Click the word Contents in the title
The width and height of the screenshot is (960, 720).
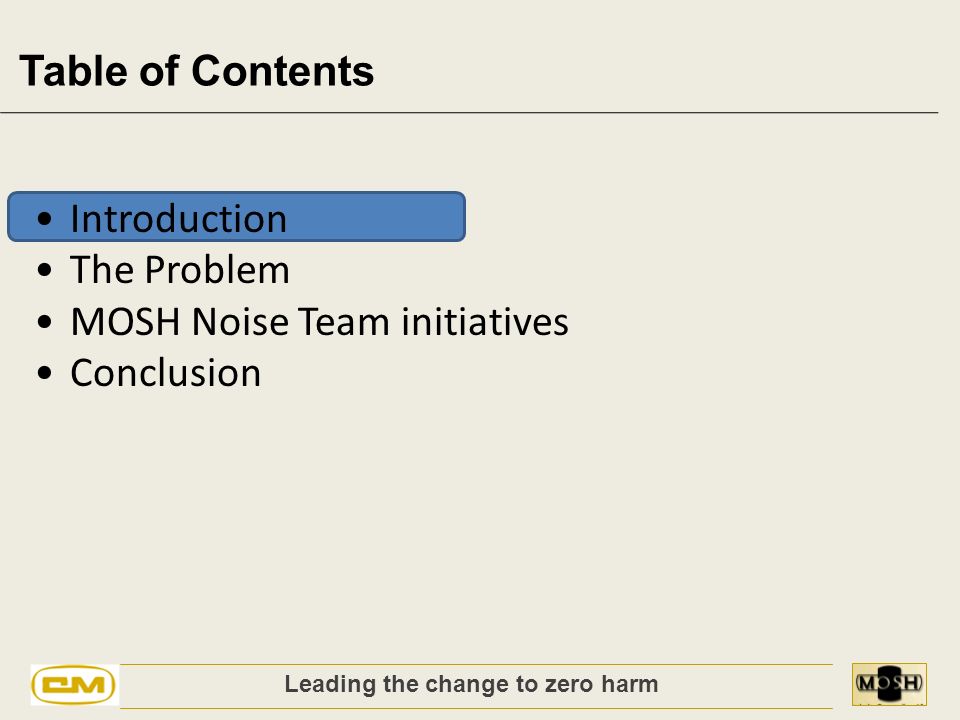tap(282, 71)
